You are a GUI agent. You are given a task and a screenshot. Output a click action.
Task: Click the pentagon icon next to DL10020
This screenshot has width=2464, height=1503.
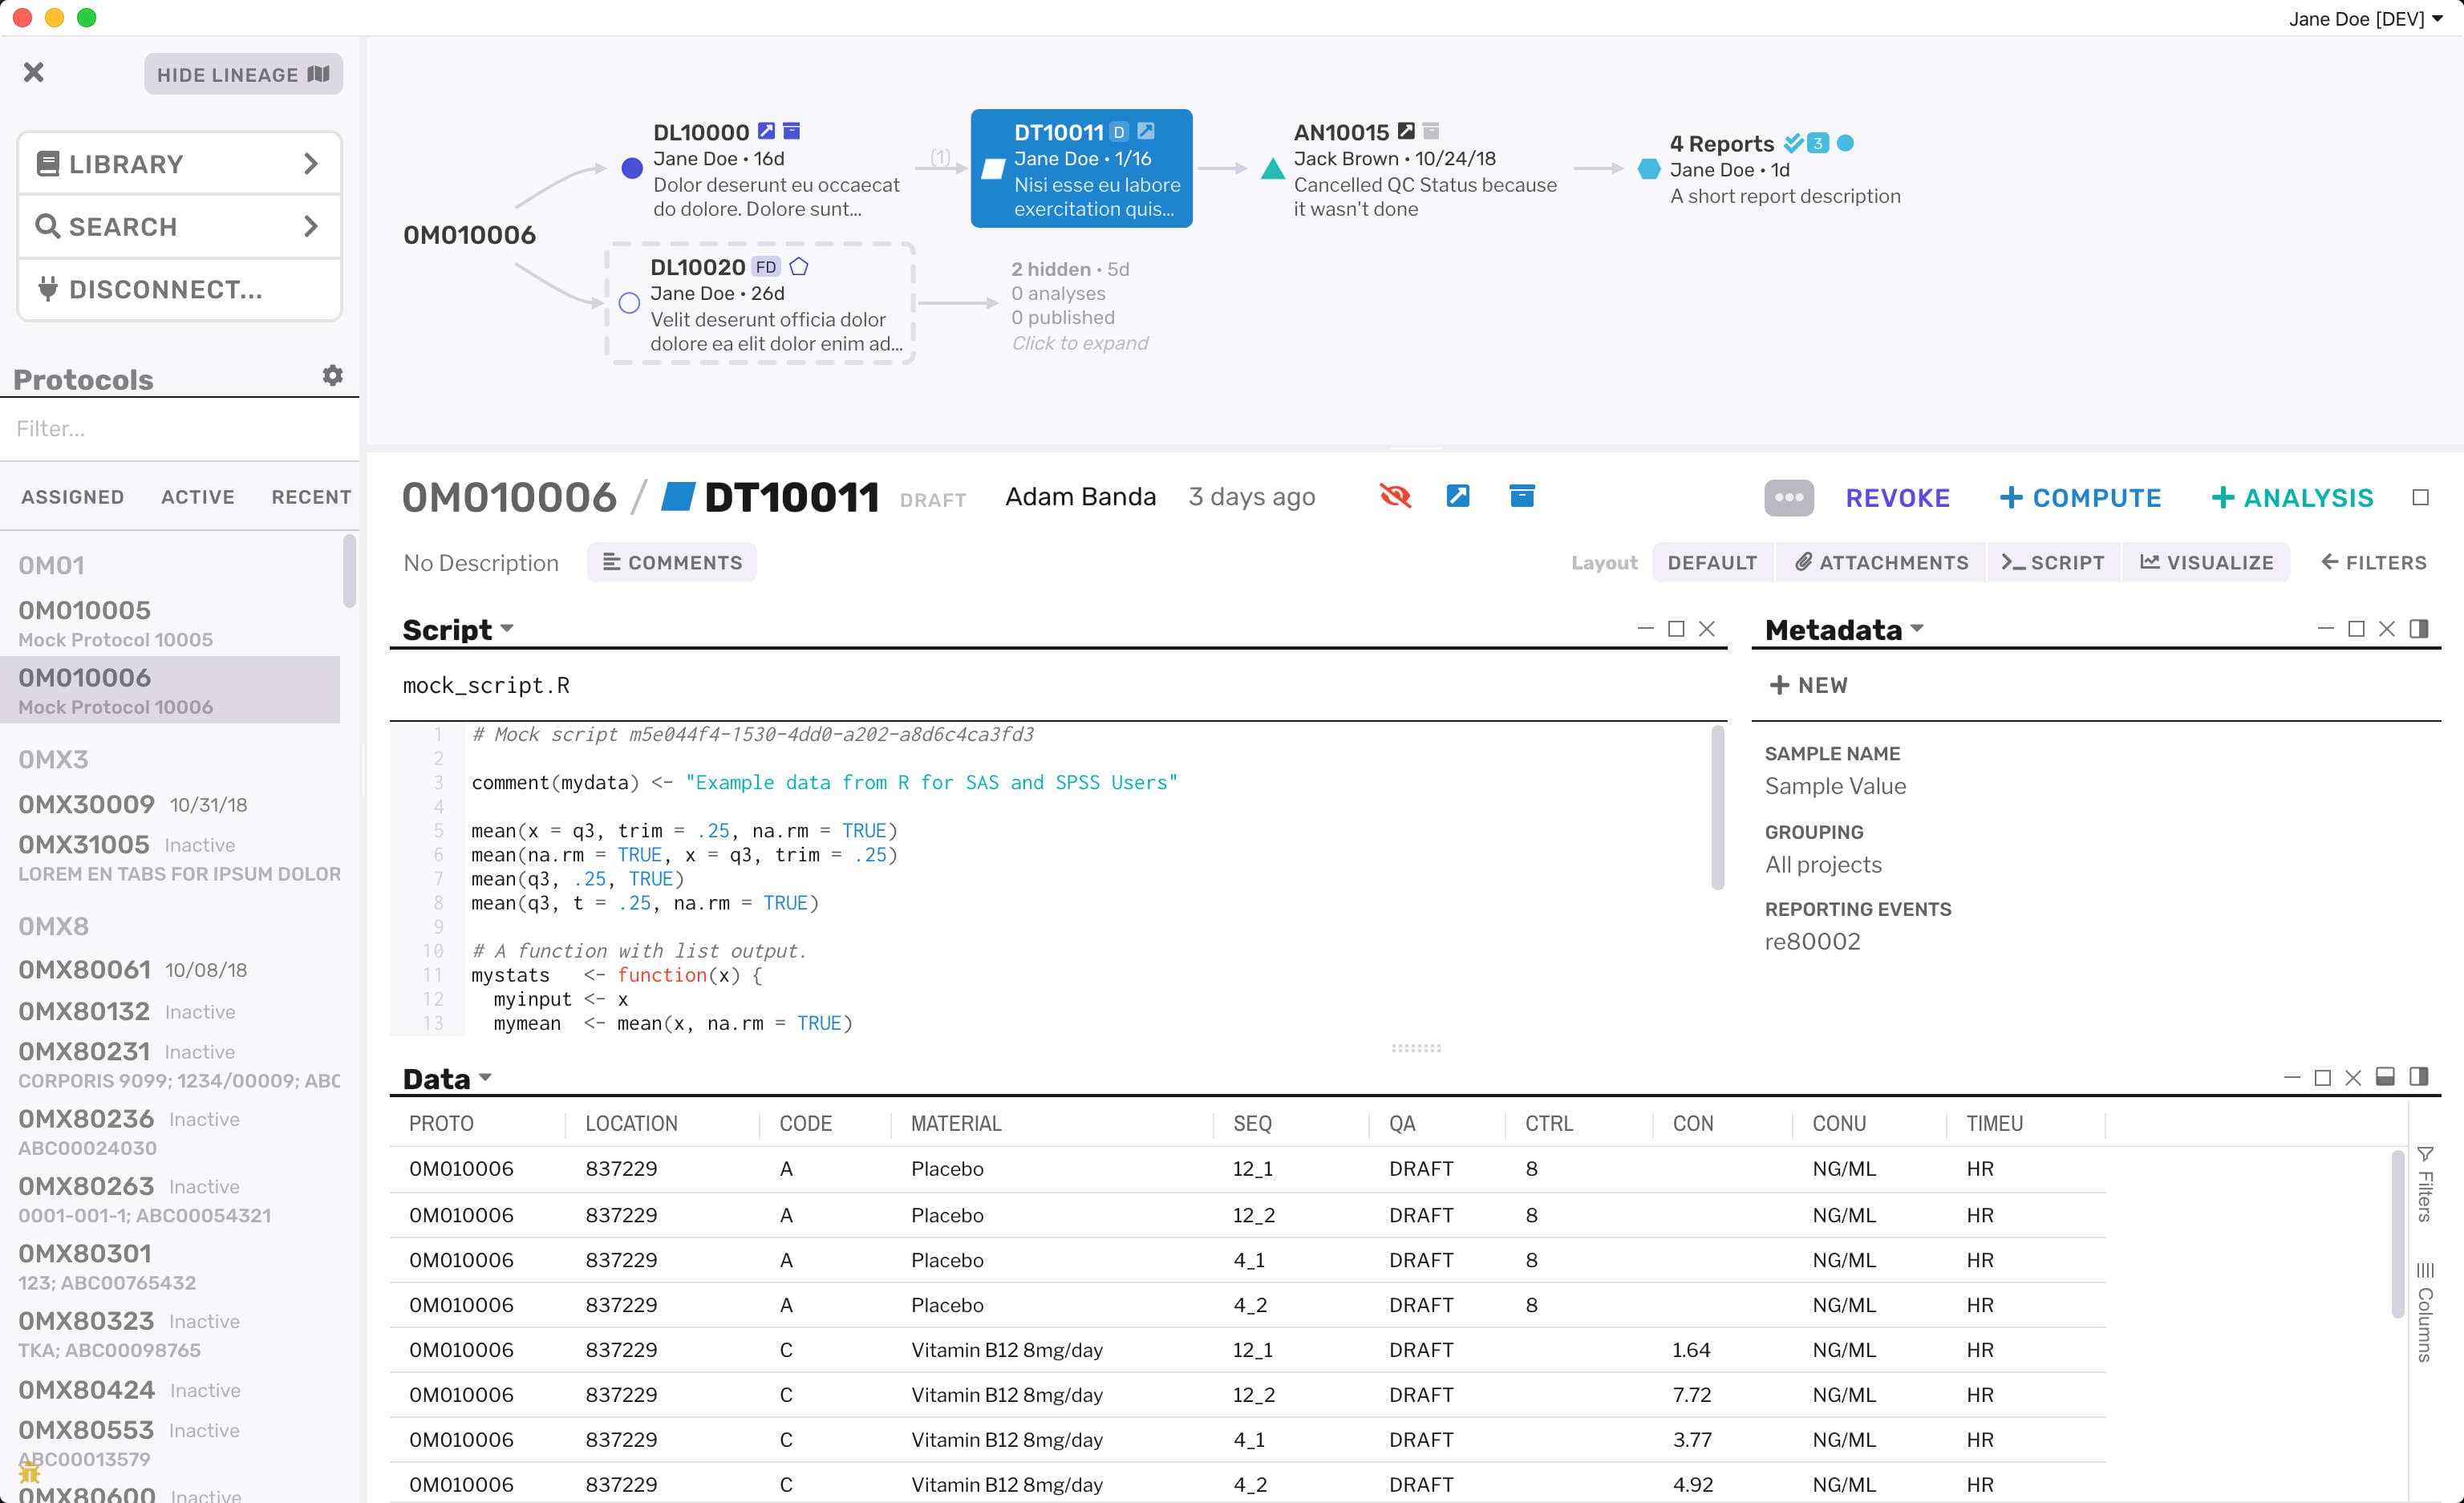pos(799,266)
